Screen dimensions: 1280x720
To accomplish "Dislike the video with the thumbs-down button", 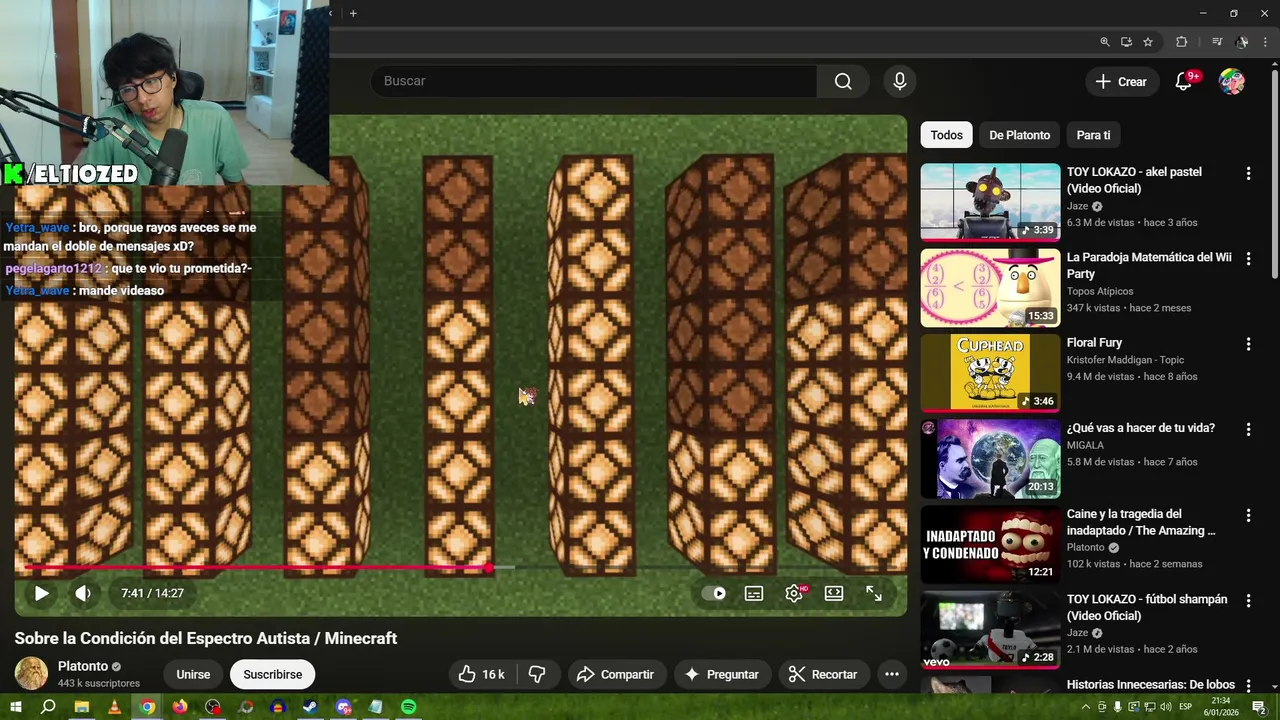I will [x=537, y=674].
